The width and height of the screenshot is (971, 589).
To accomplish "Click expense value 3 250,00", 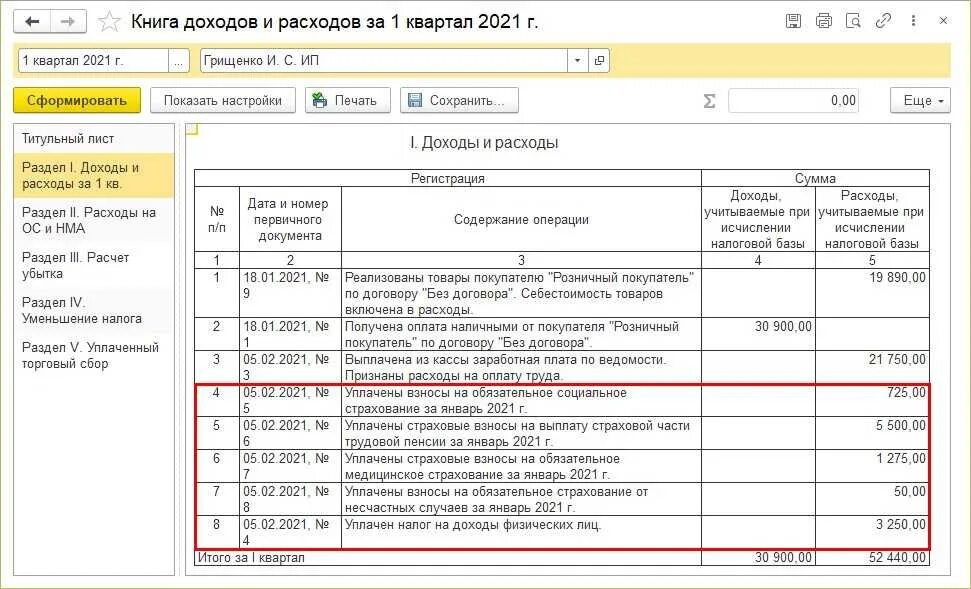I will pos(900,524).
